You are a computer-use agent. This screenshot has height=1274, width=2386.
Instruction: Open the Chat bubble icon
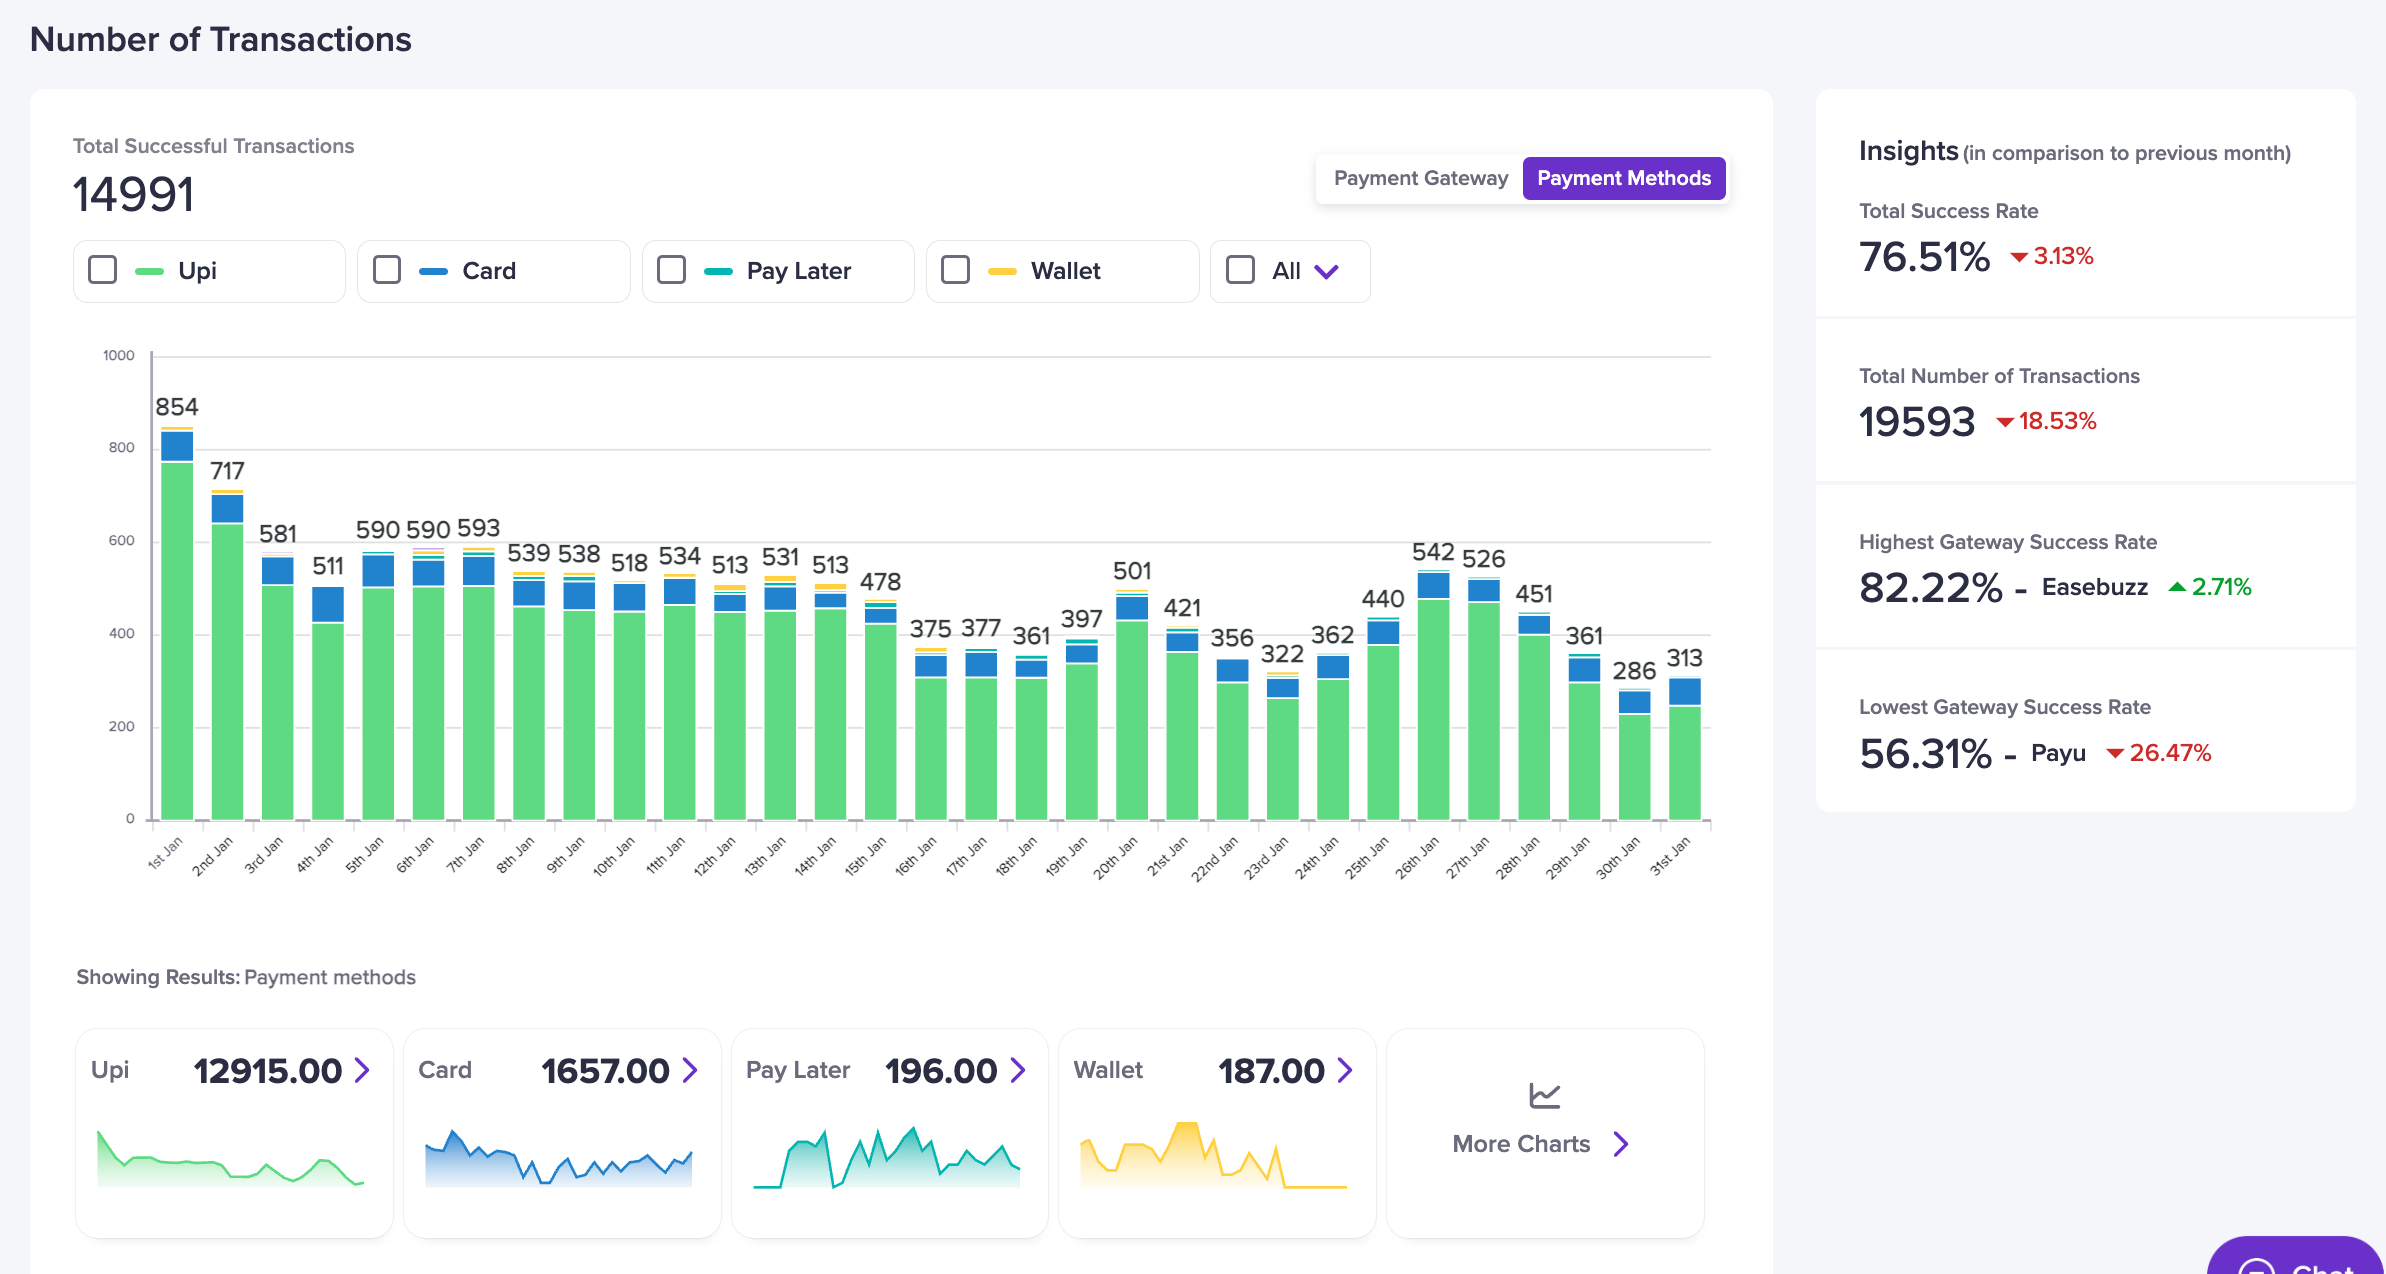2256,1266
